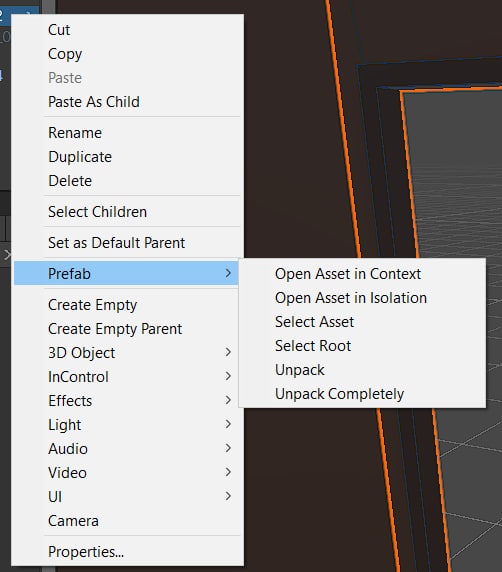Click Select Asset in Prefab submenu
The image size is (502, 572).
point(362,322)
